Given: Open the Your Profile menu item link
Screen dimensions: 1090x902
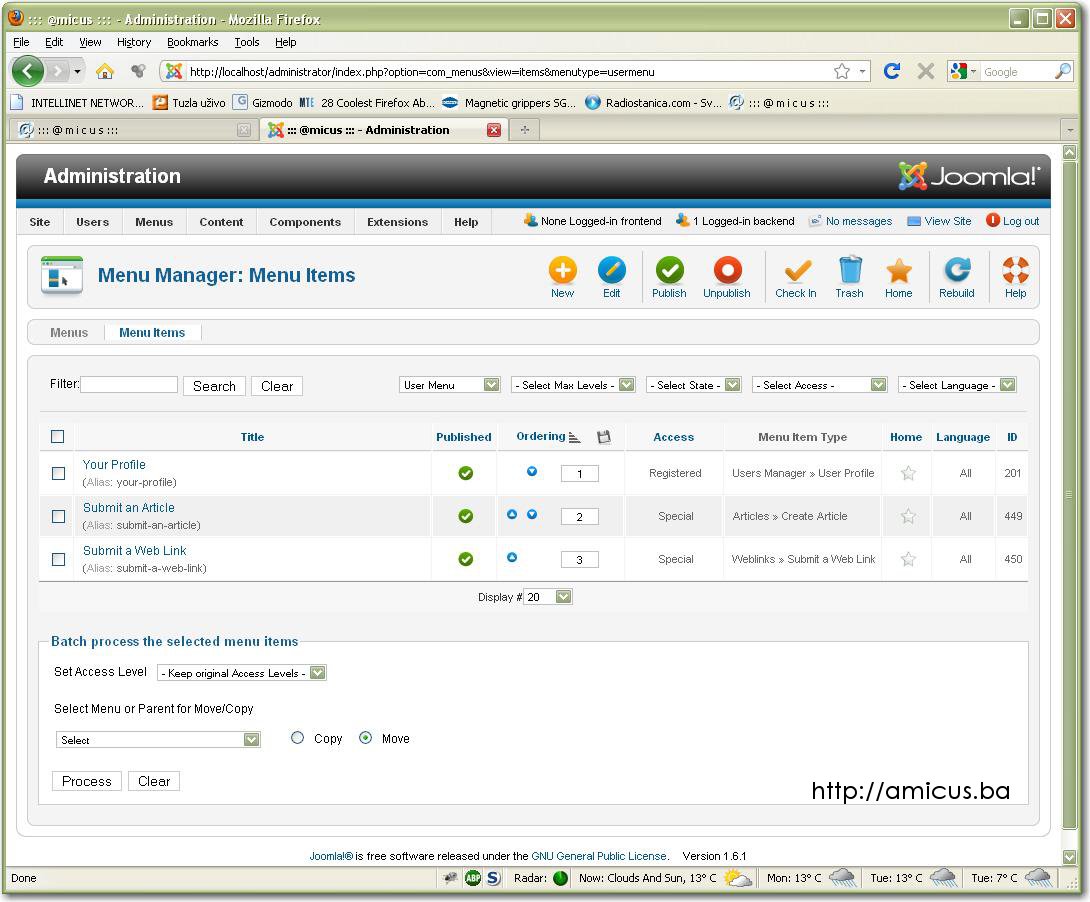Looking at the screenshot, I should click(114, 465).
